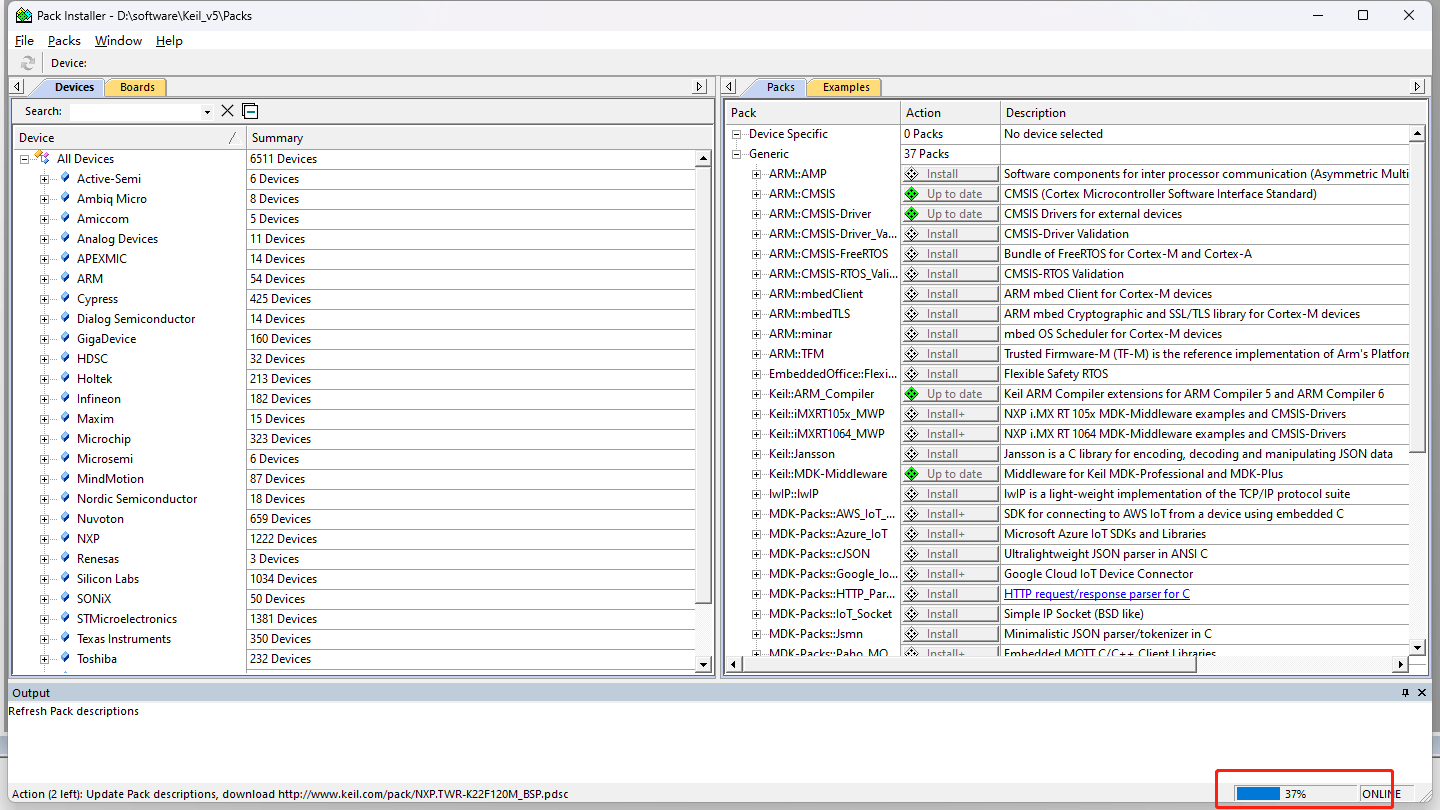
Task: Close the Output panel
Action: pos(1423,692)
